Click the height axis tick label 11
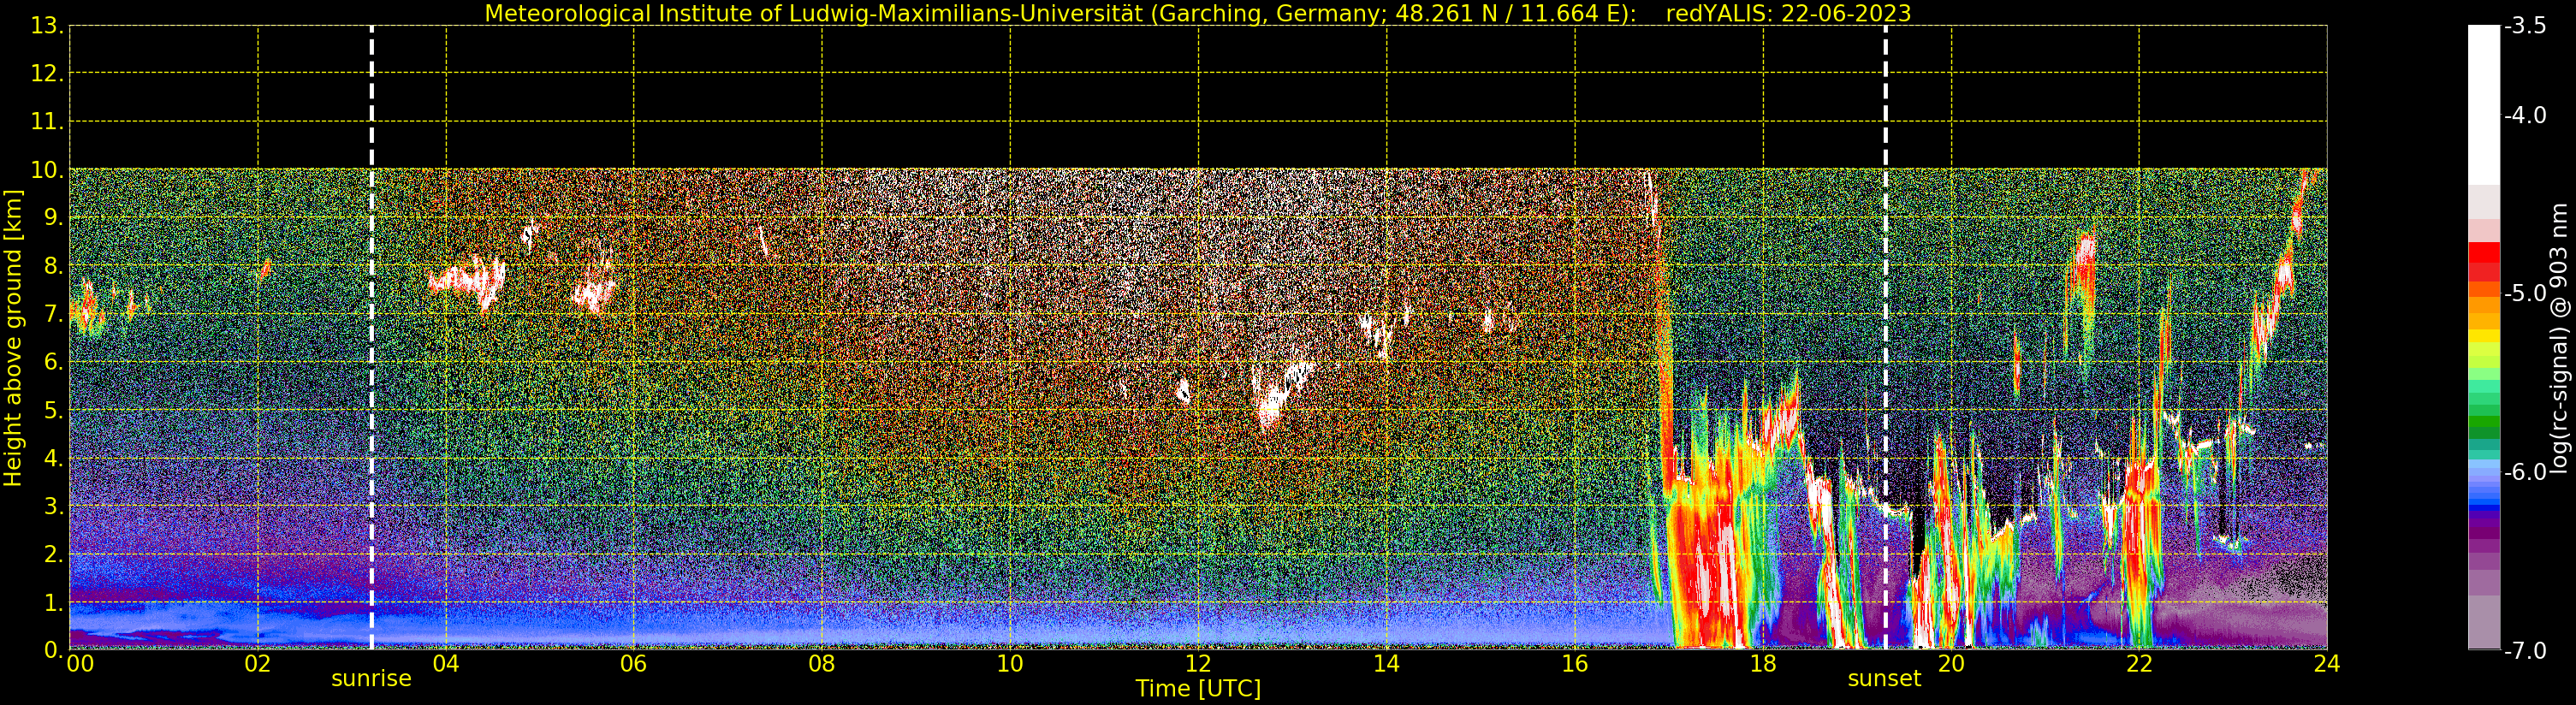This screenshot has width=2576, height=705. pyautogui.click(x=47, y=122)
